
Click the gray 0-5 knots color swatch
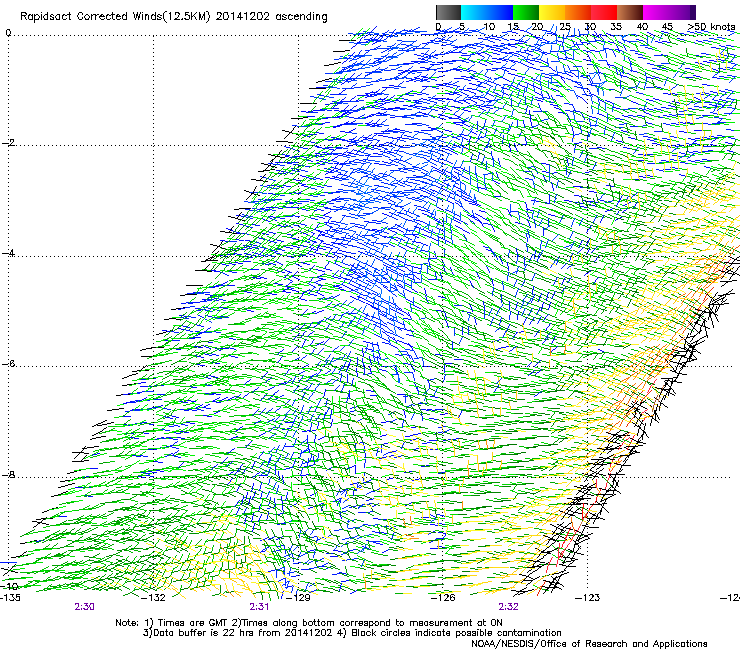(x=448, y=12)
